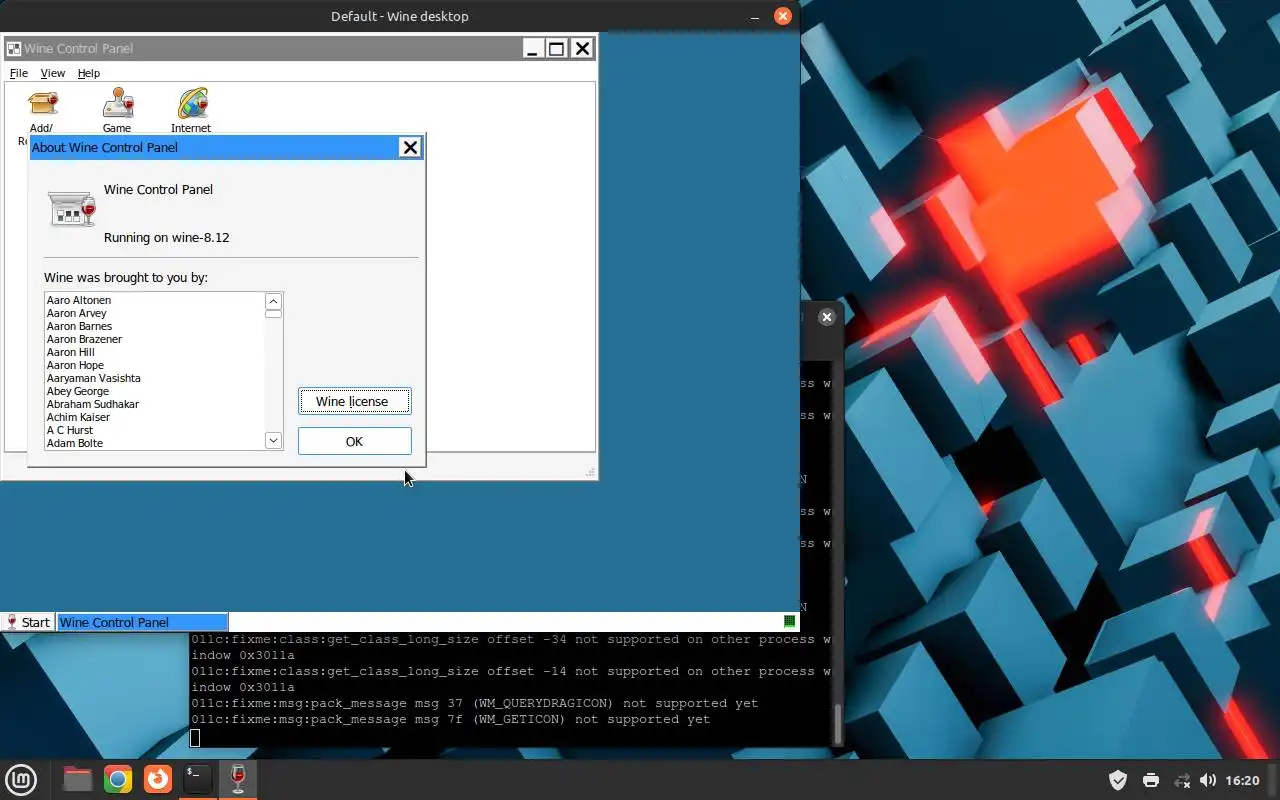Click the Wine license button
Screen dimensions: 1280x800
pyautogui.click(x=355, y=401)
